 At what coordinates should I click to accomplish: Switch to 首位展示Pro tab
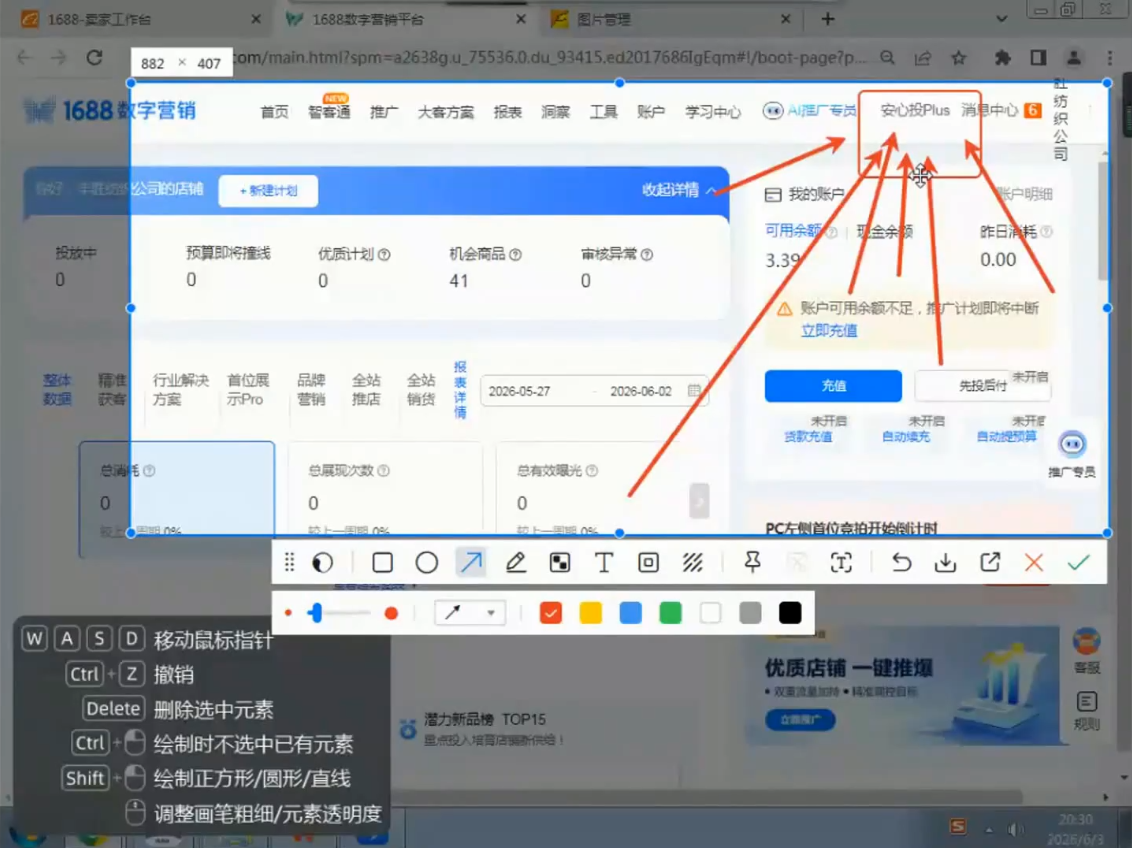pos(248,390)
